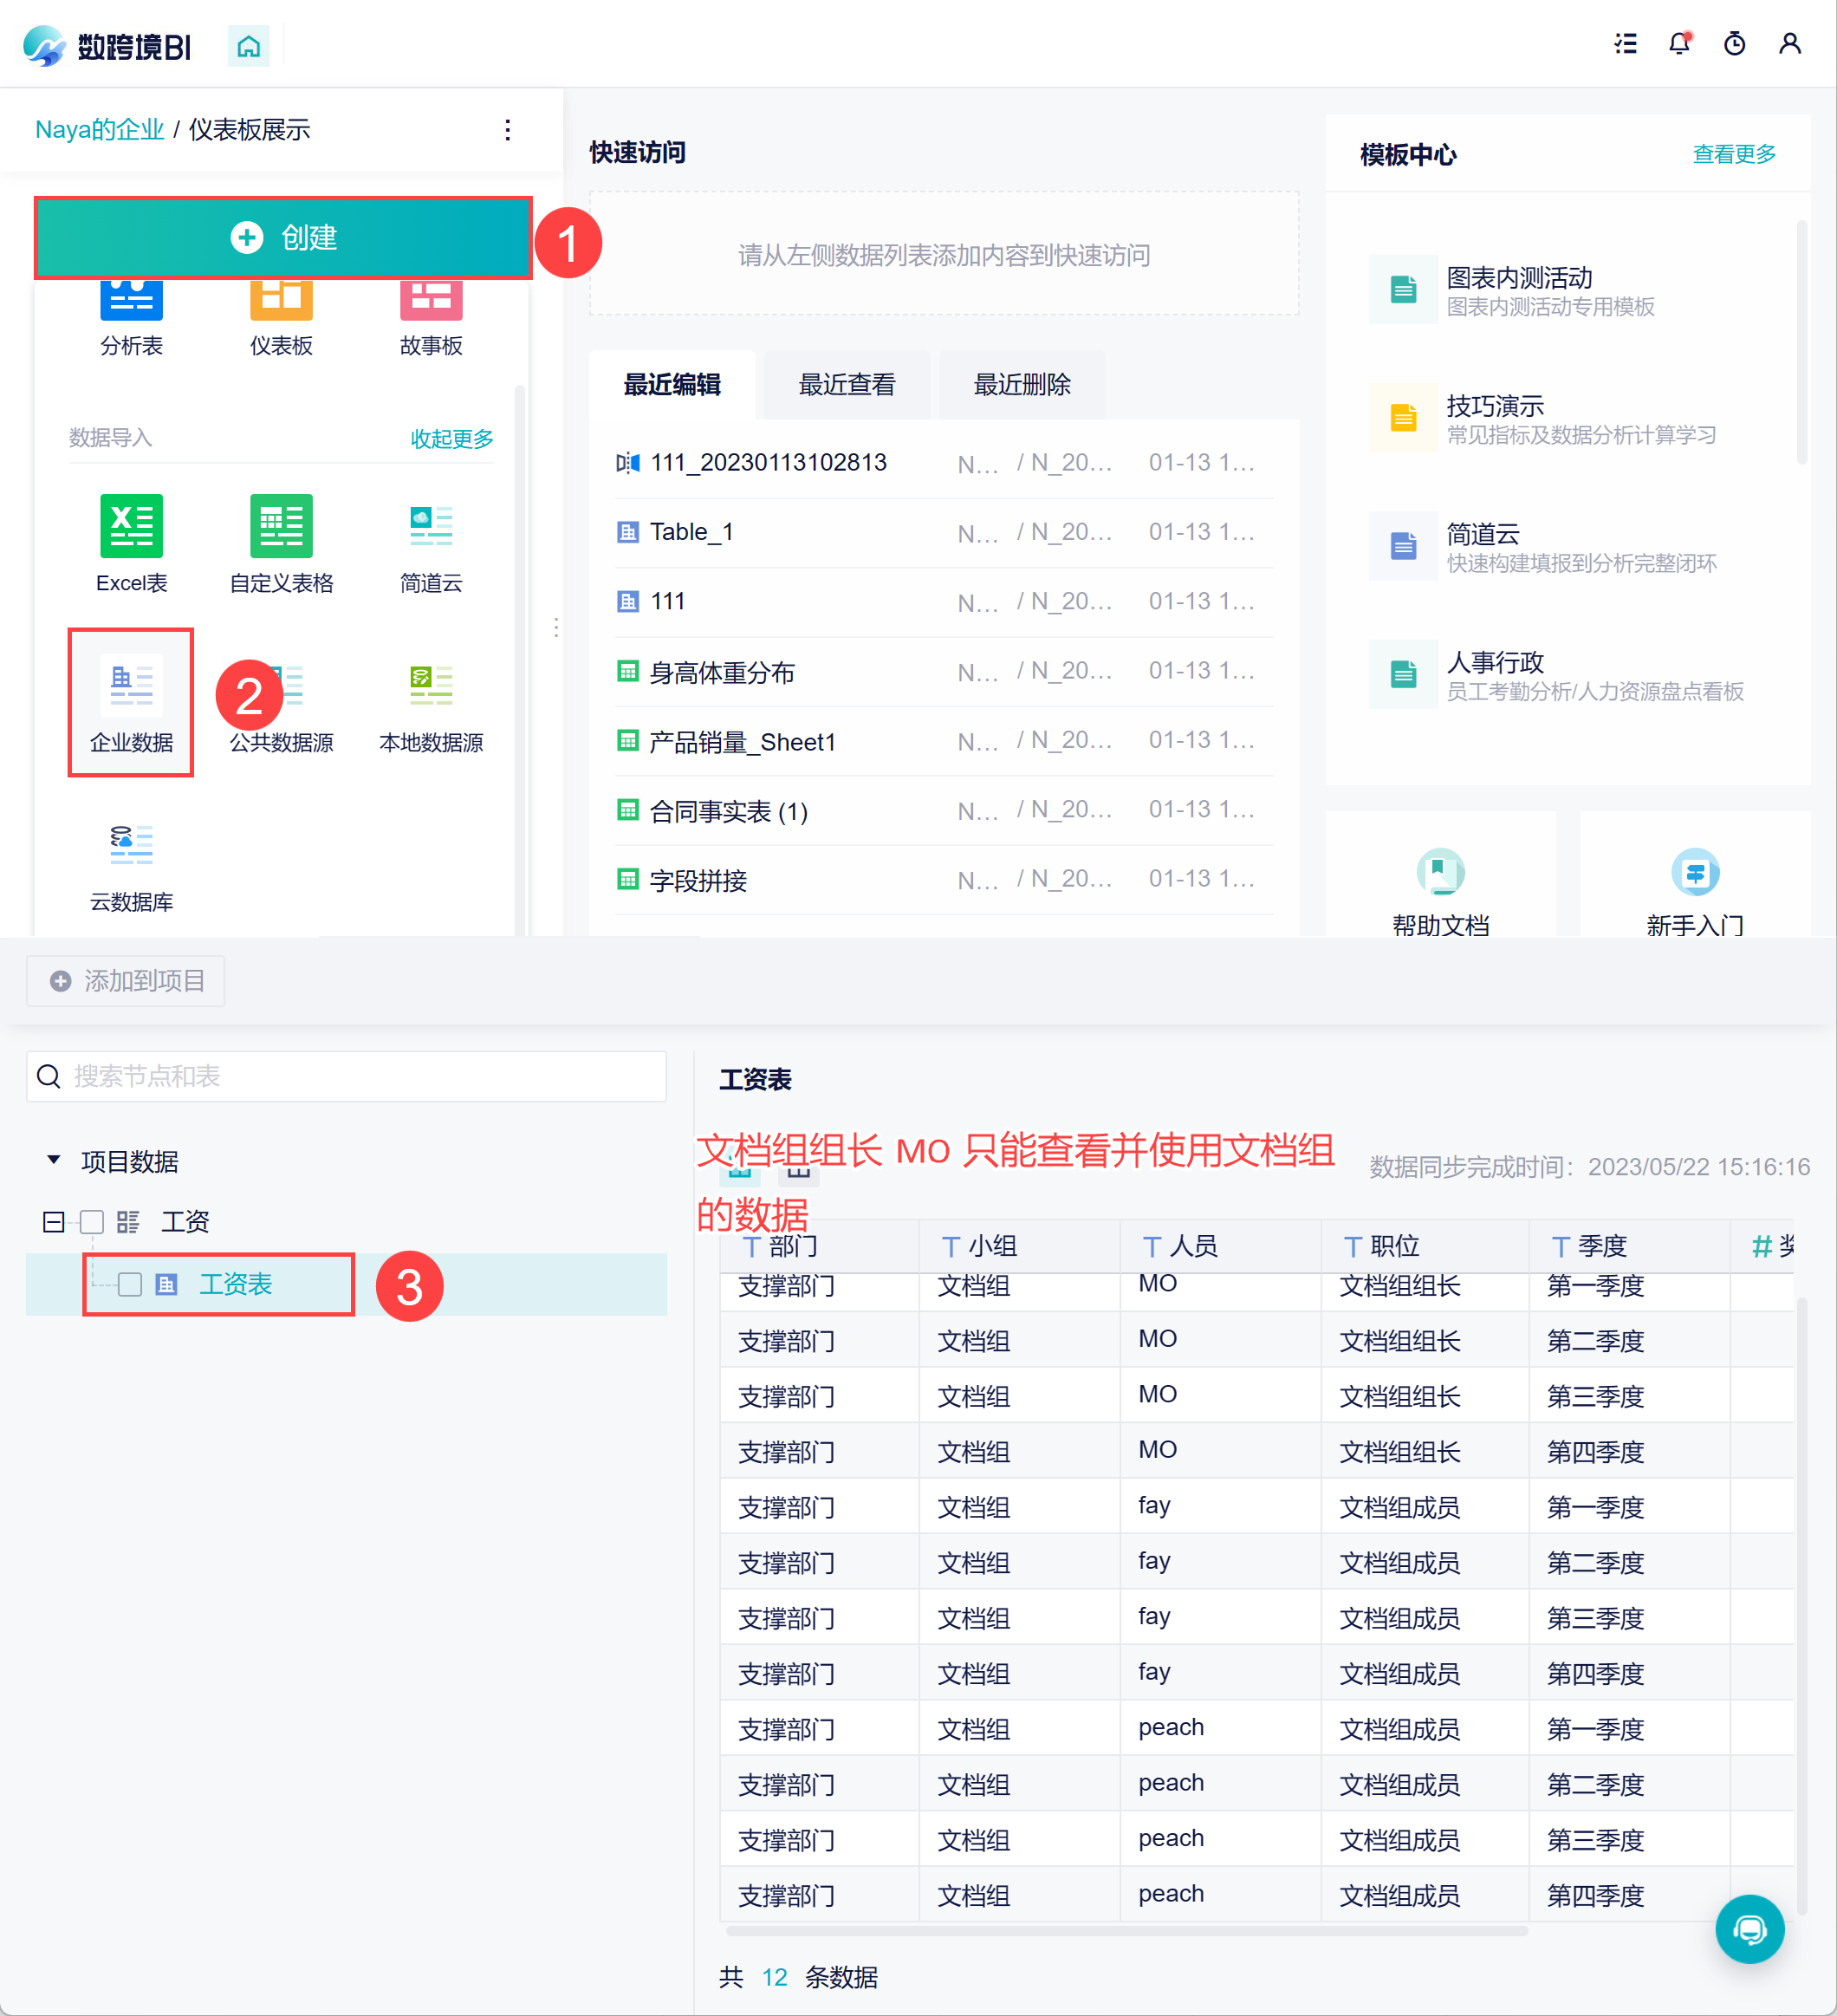The height and width of the screenshot is (2016, 1837).
Task: Open the three-dot menu beside 仪表板展示
Action: coord(508,130)
